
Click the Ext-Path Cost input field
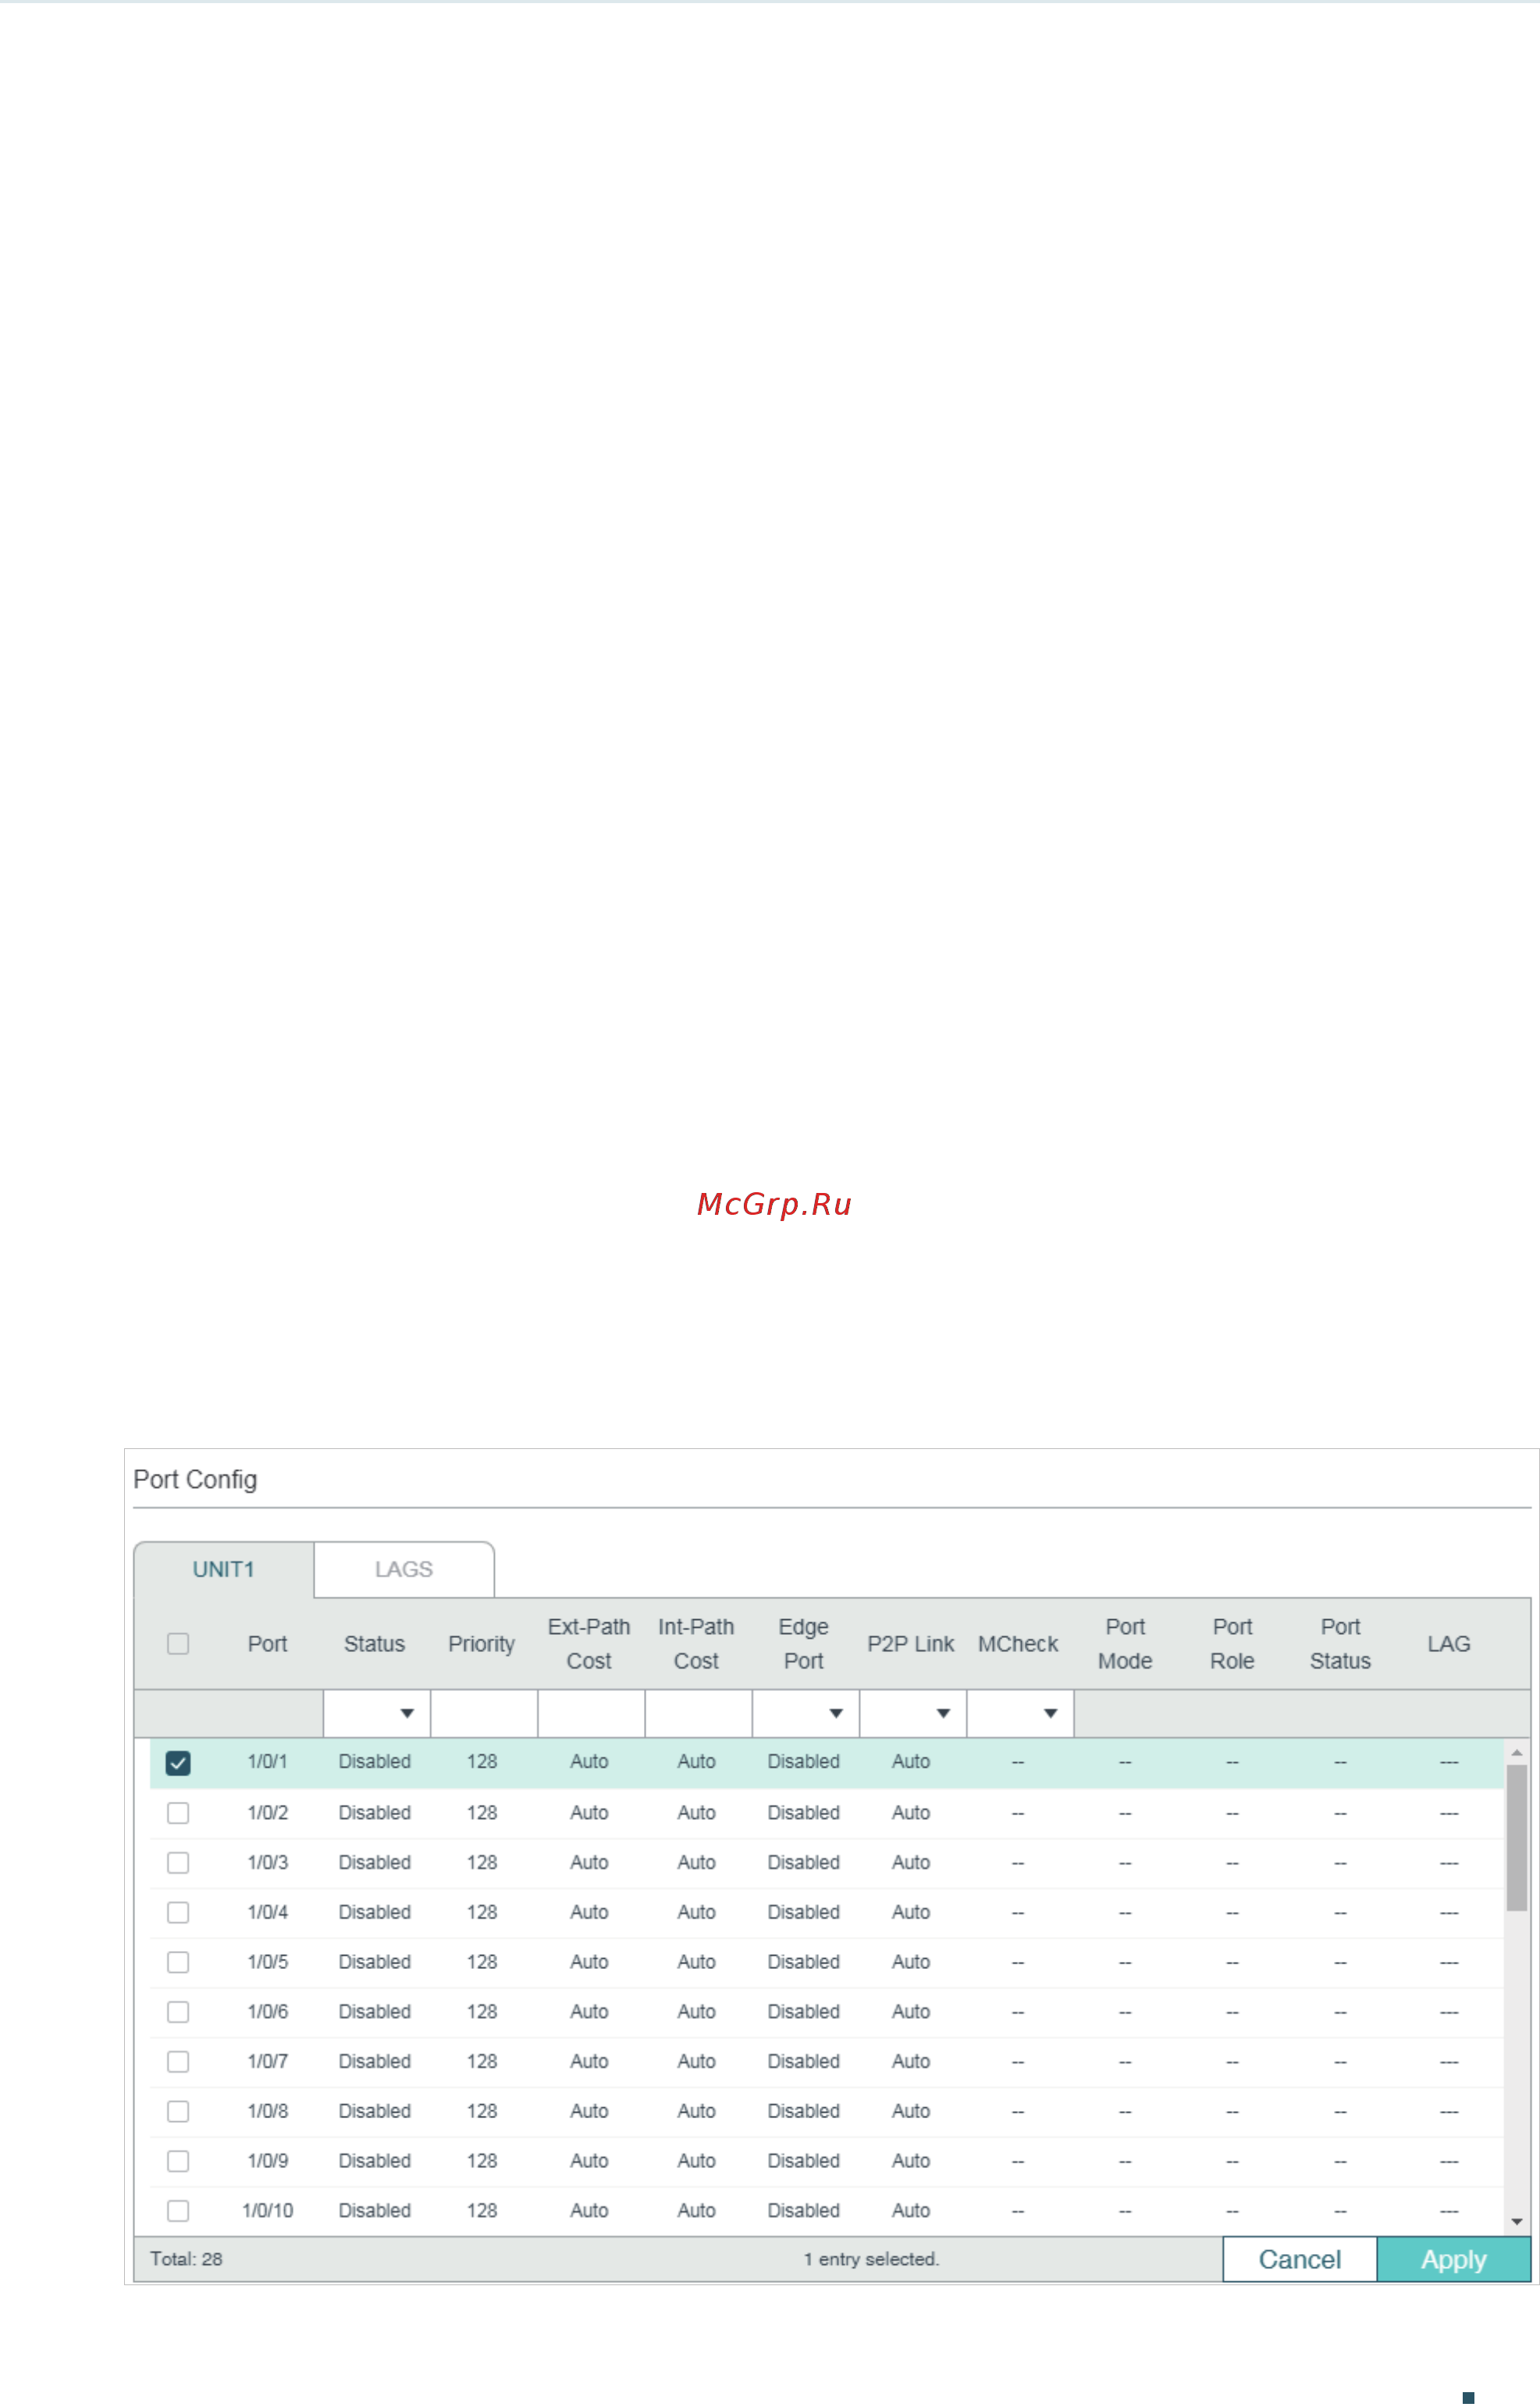pyautogui.click(x=591, y=1714)
